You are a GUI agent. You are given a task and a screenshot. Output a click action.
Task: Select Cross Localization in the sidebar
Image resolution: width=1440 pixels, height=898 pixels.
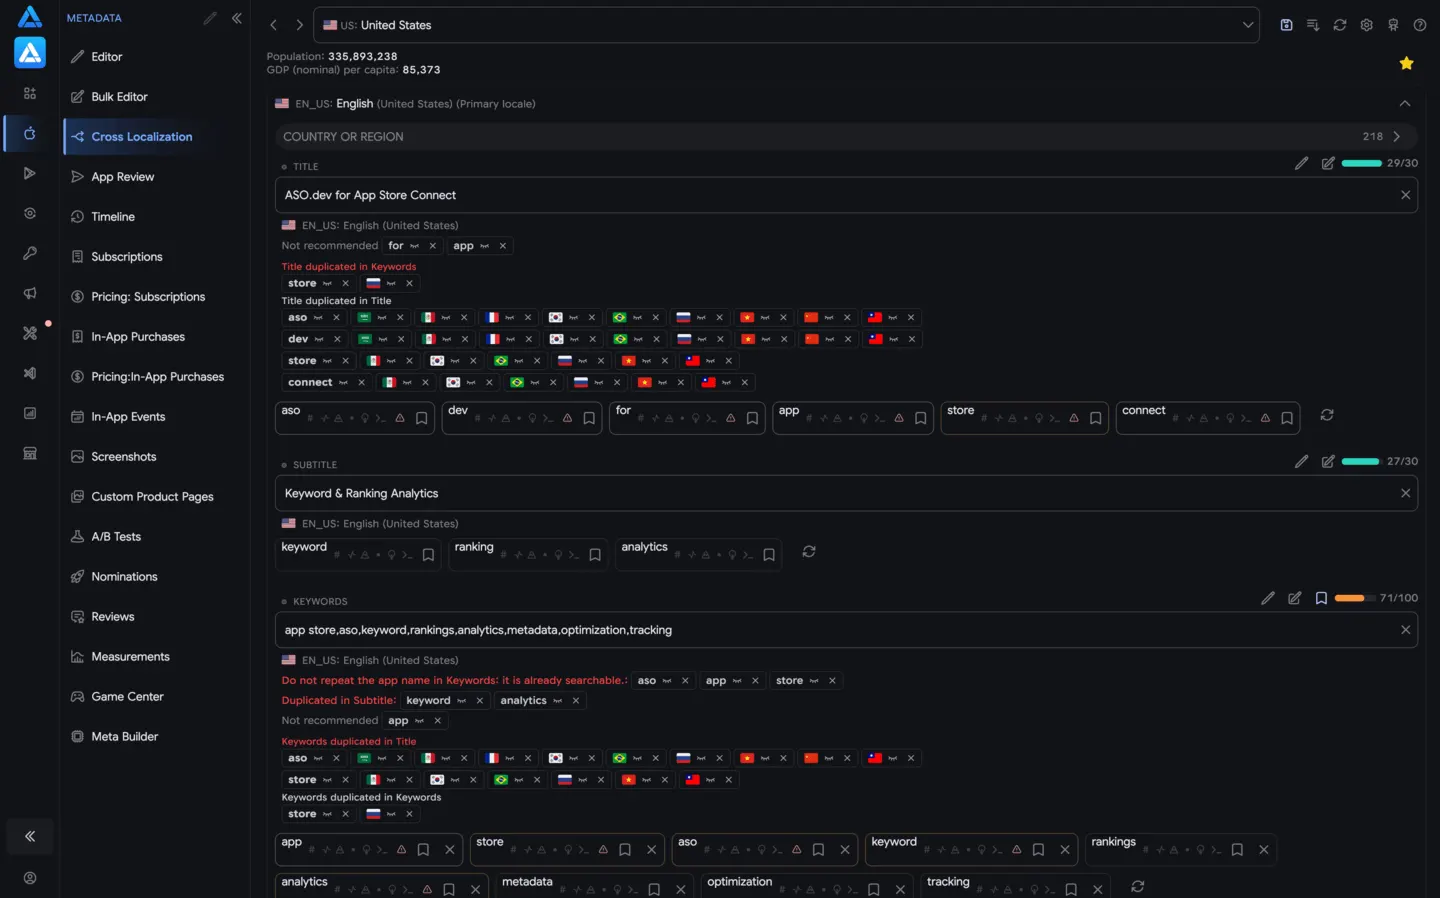point(141,137)
